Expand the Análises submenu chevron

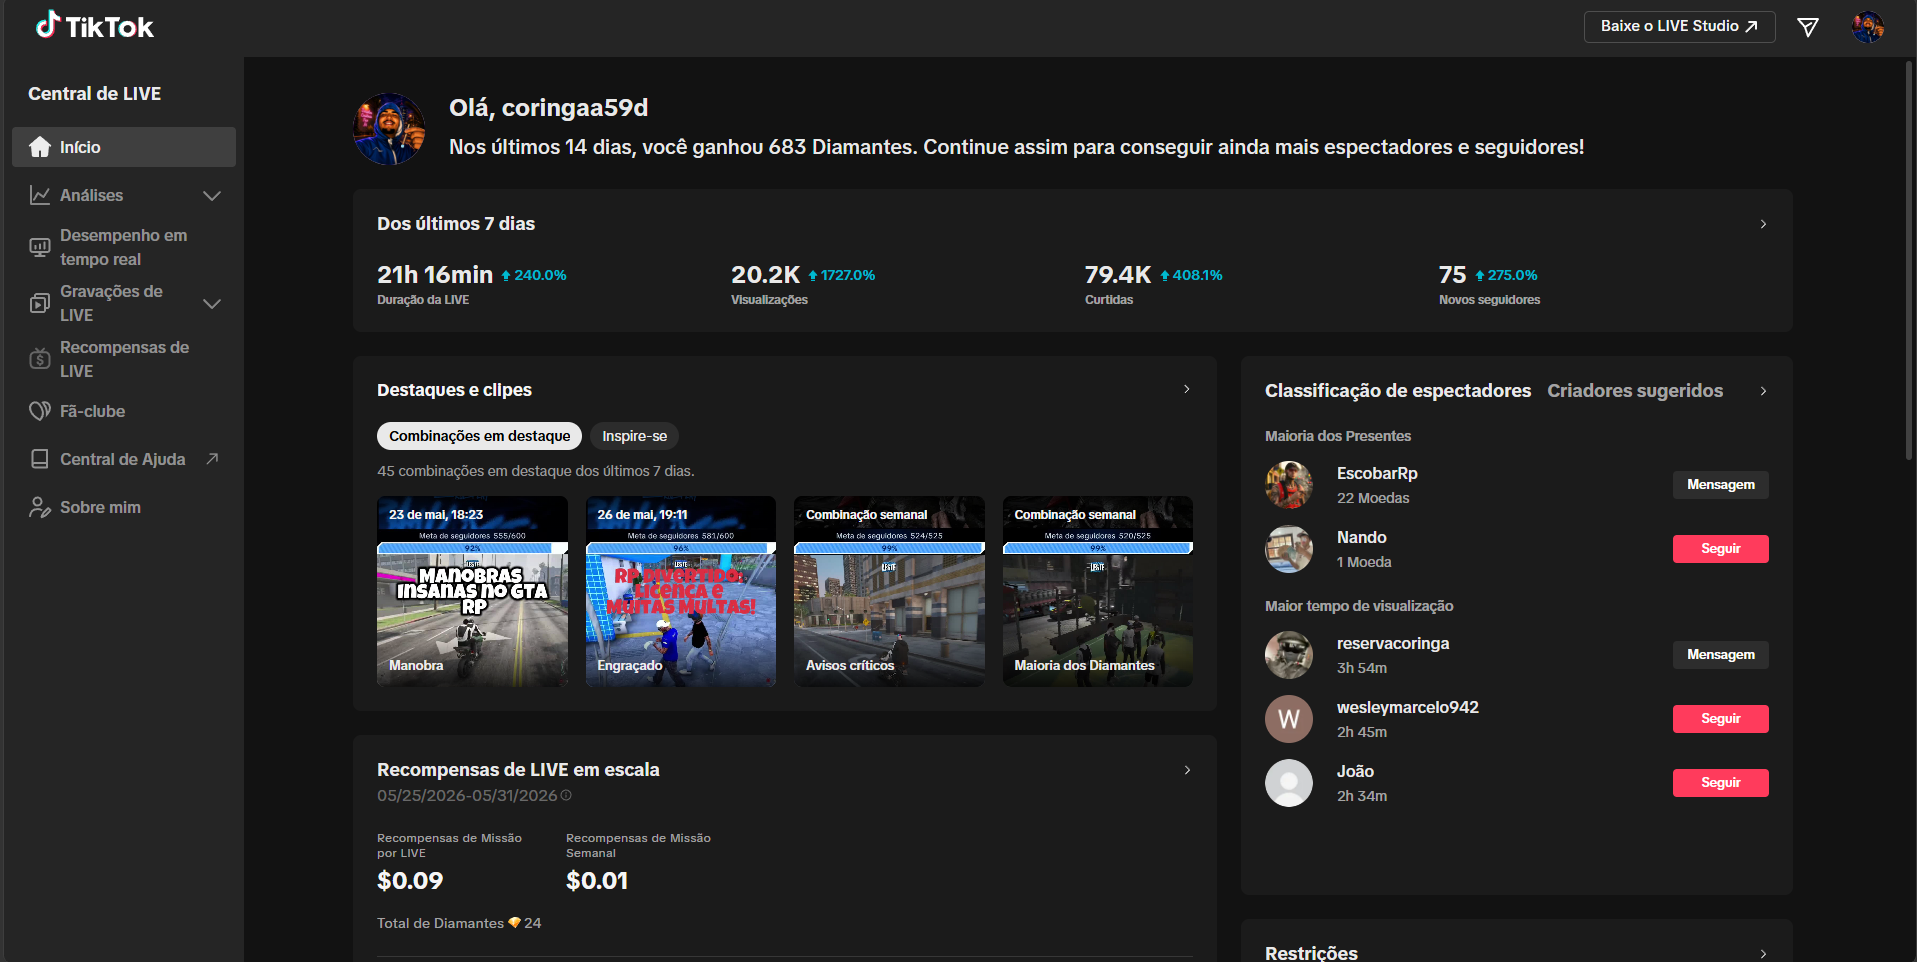click(x=212, y=195)
